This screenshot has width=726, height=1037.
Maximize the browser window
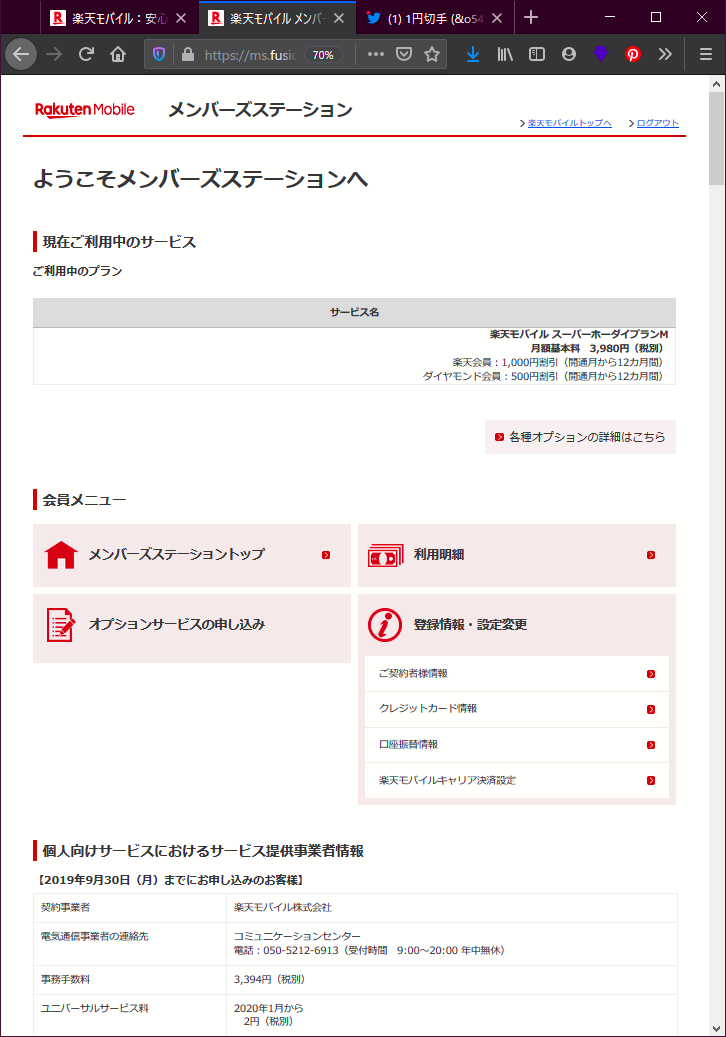pos(656,17)
